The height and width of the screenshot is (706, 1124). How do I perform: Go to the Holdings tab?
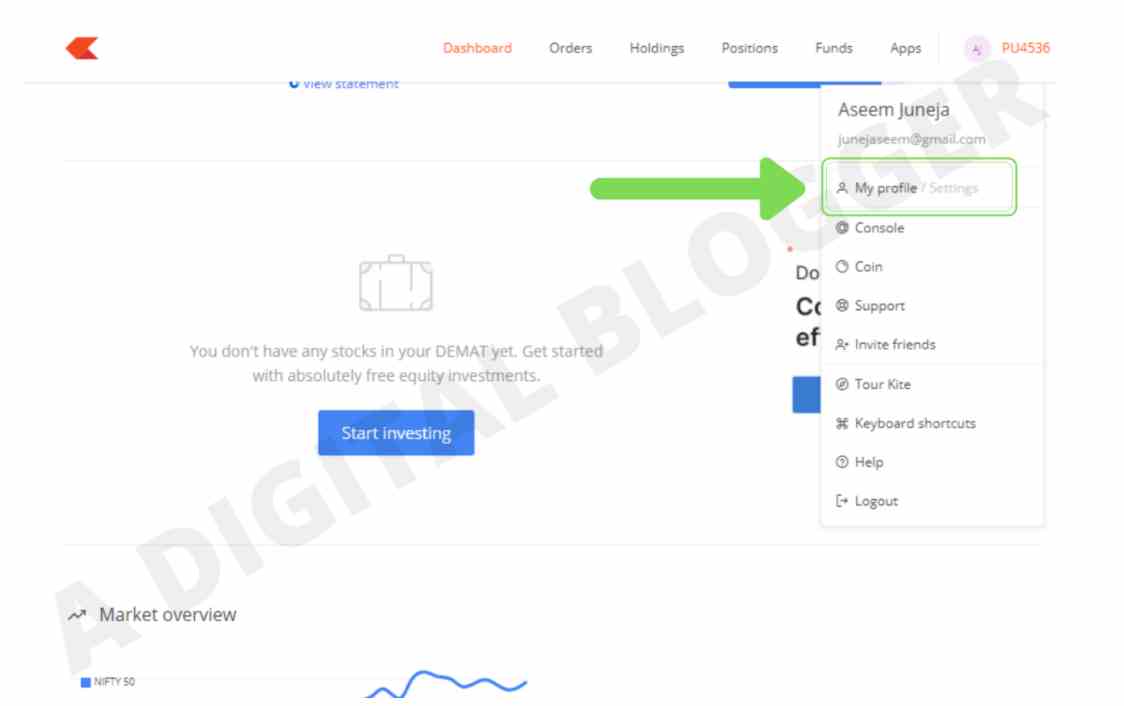(x=657, y=48)
